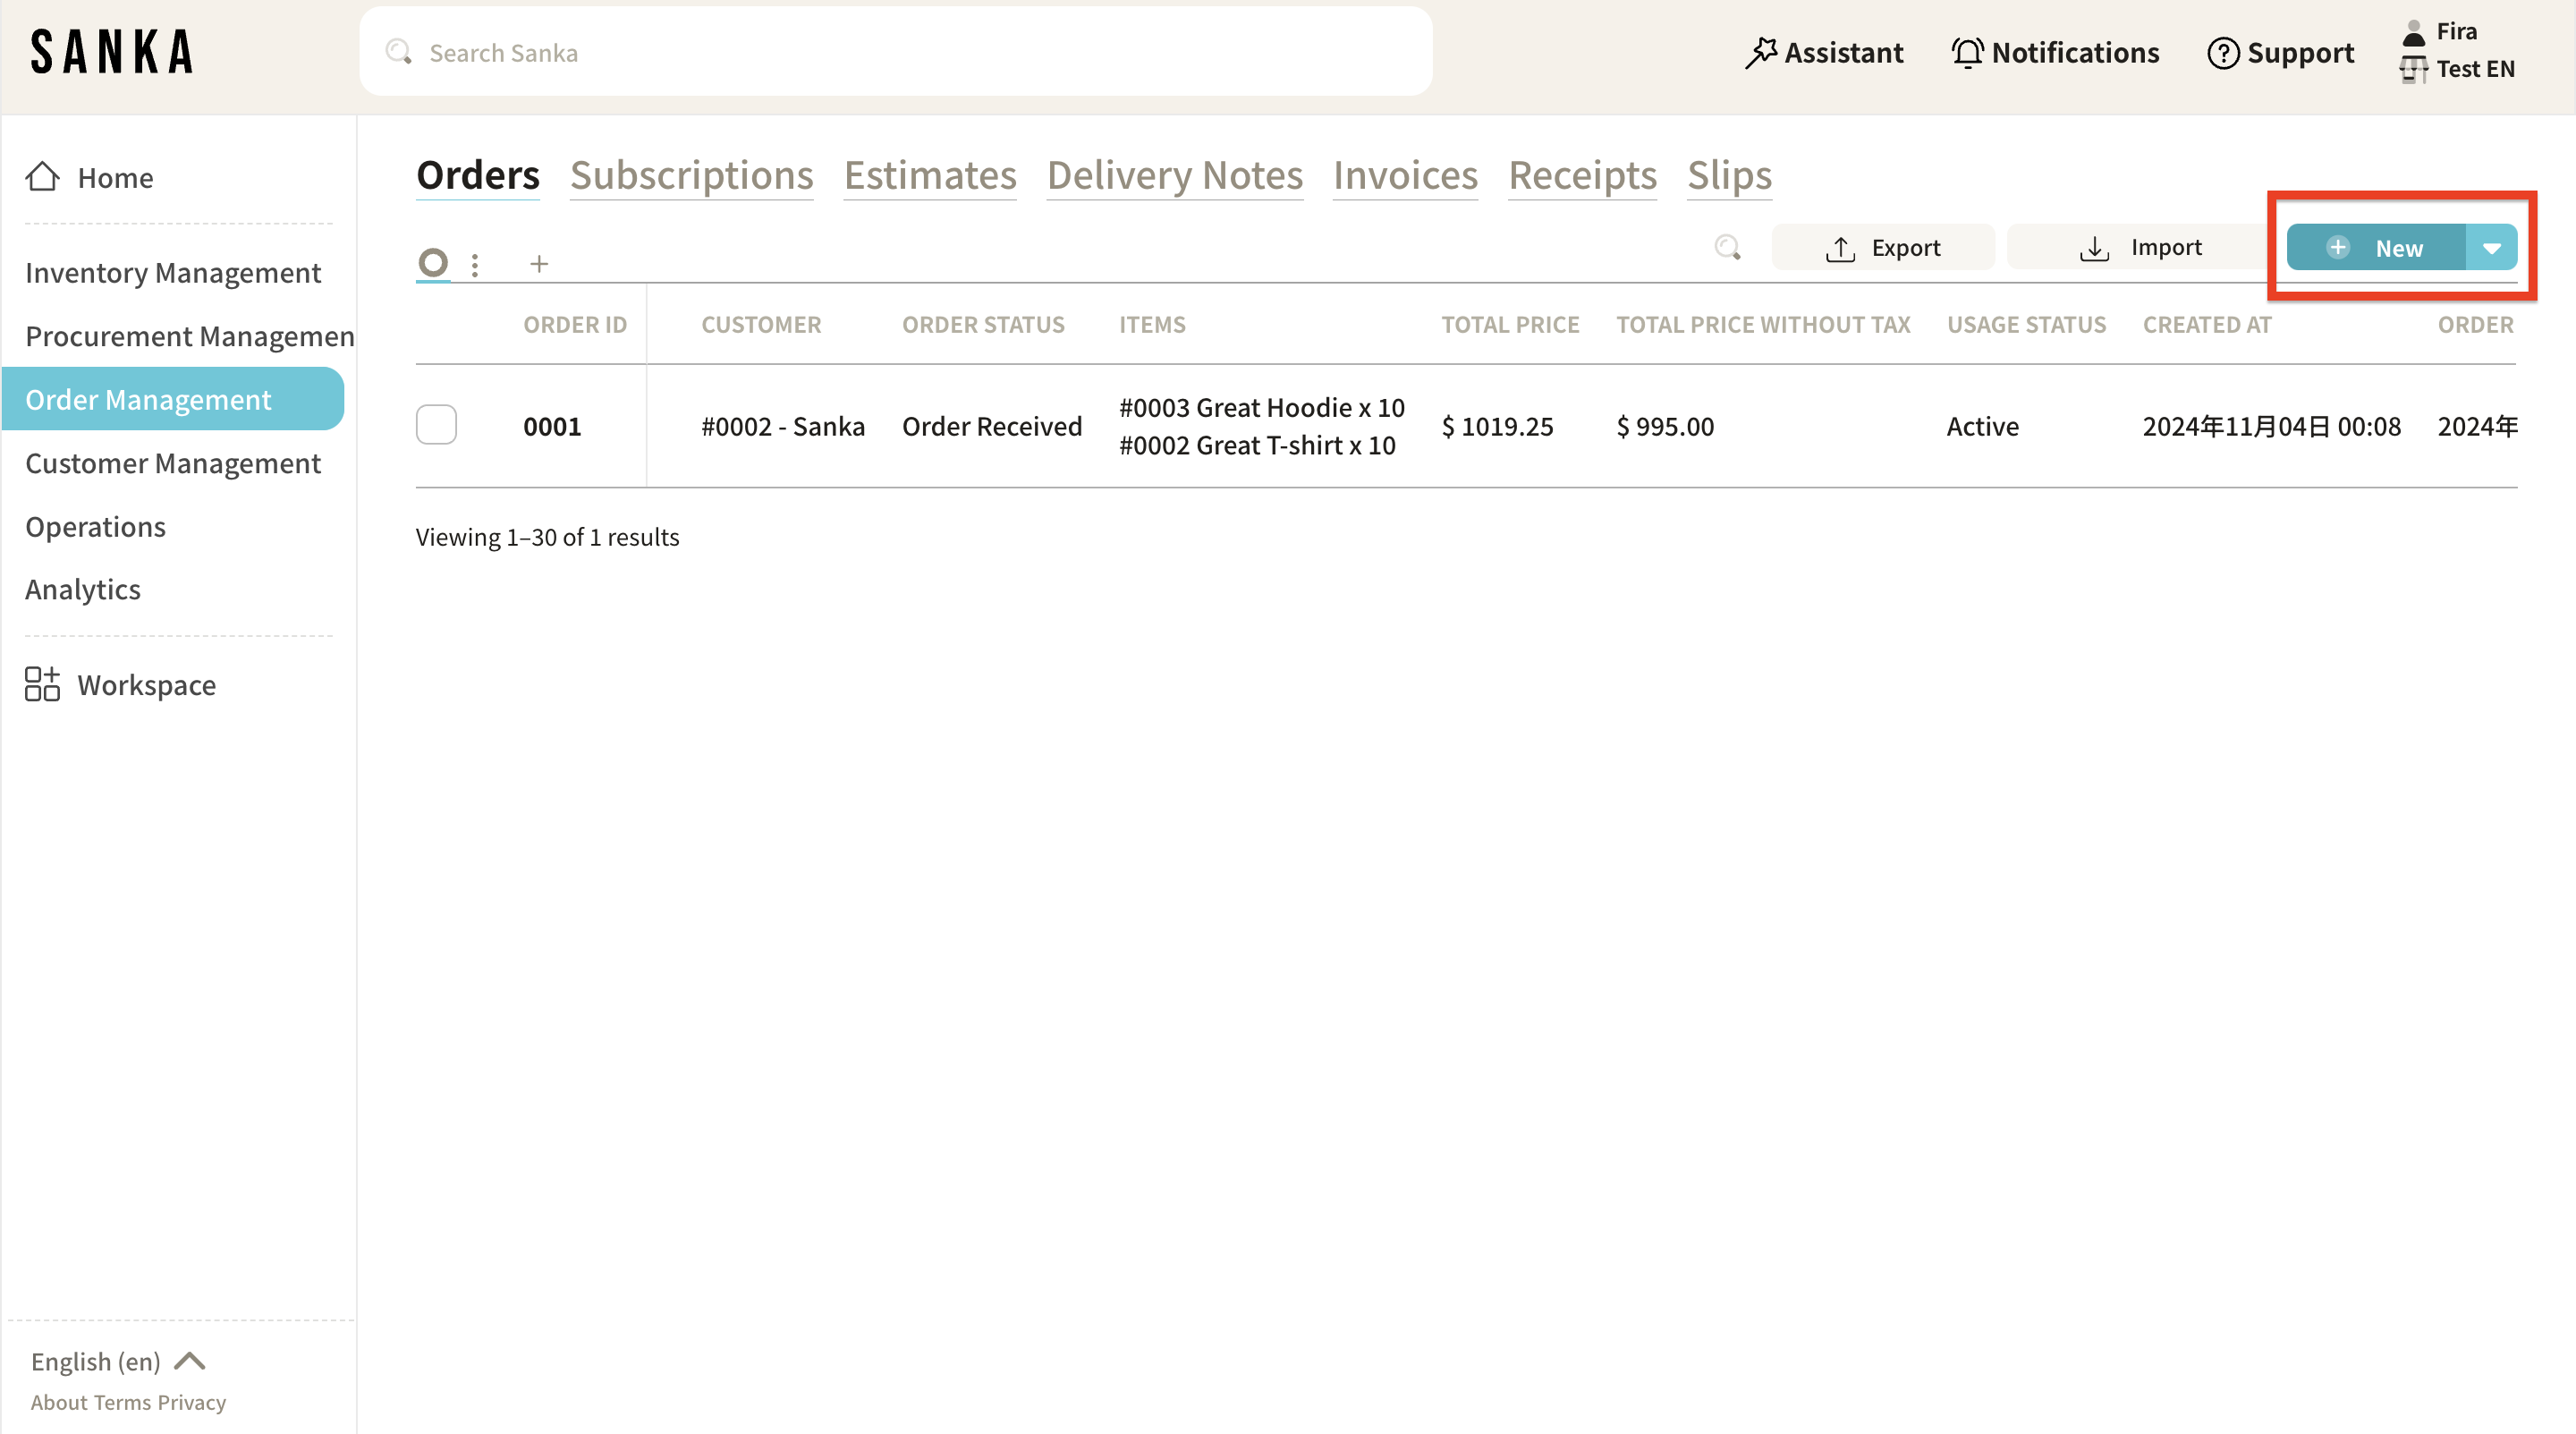Switch to the Subscriptions tab
This screenshot has height=1434, width=2576.
(691, 176)
